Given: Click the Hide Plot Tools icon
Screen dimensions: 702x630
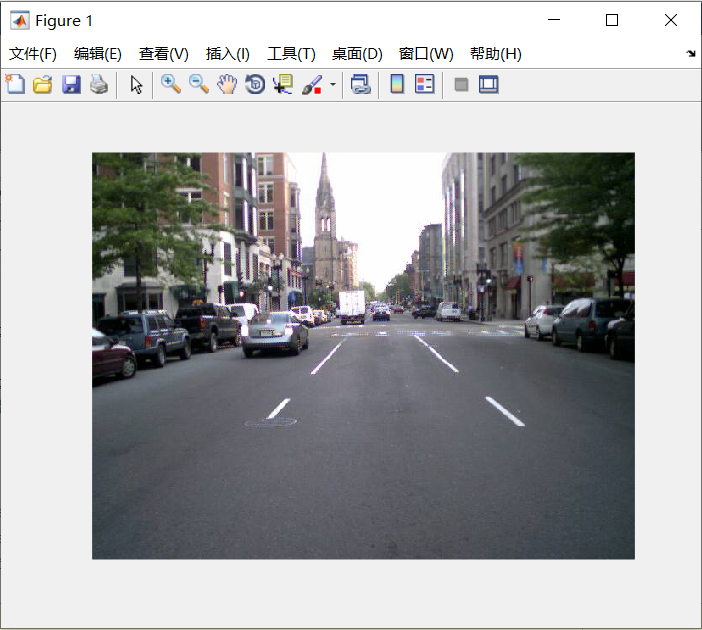Looking at the screenshot, I should pyautogui.click(x=461, y=84).
